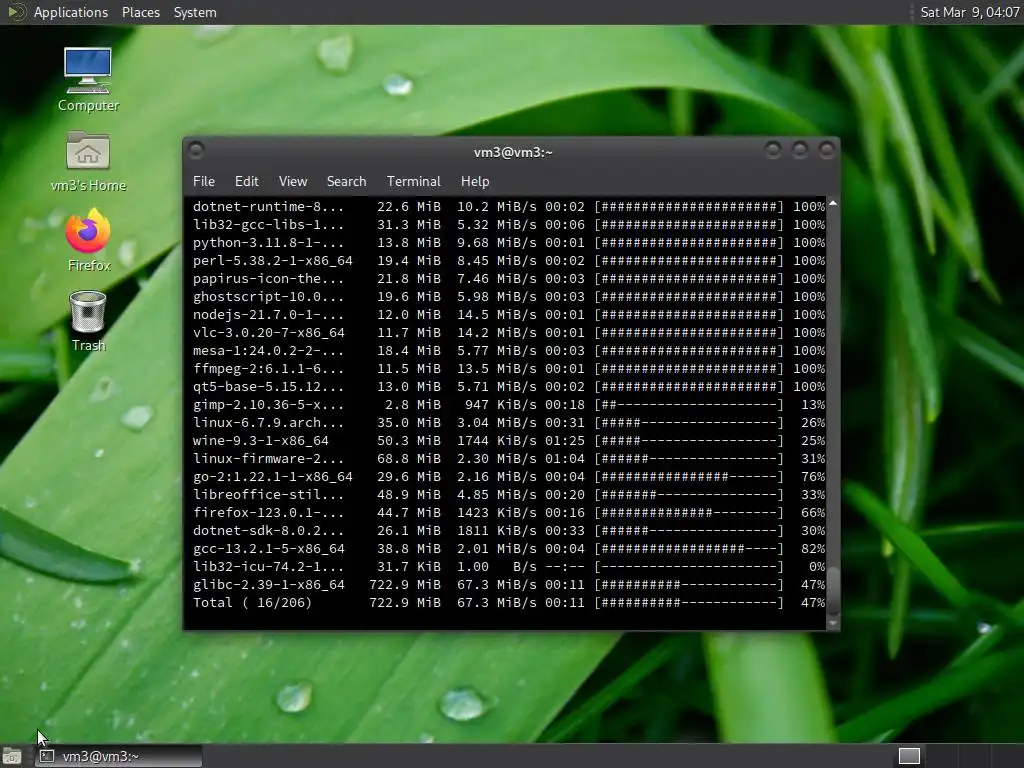Click the 1423 KiB/s firefox speed
Viewport: 1024px width, 768px height.
[496, 513]
